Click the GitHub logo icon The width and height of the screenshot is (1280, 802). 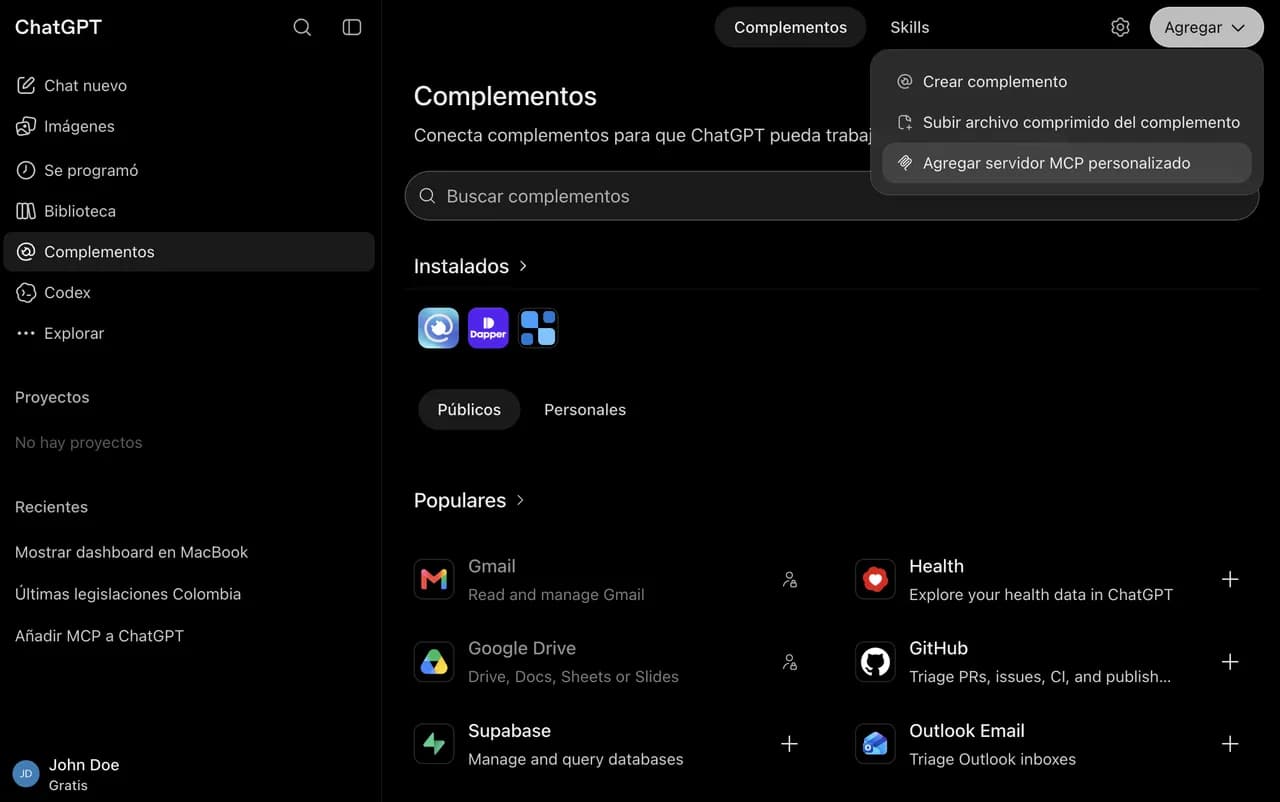tap(875, 662)
